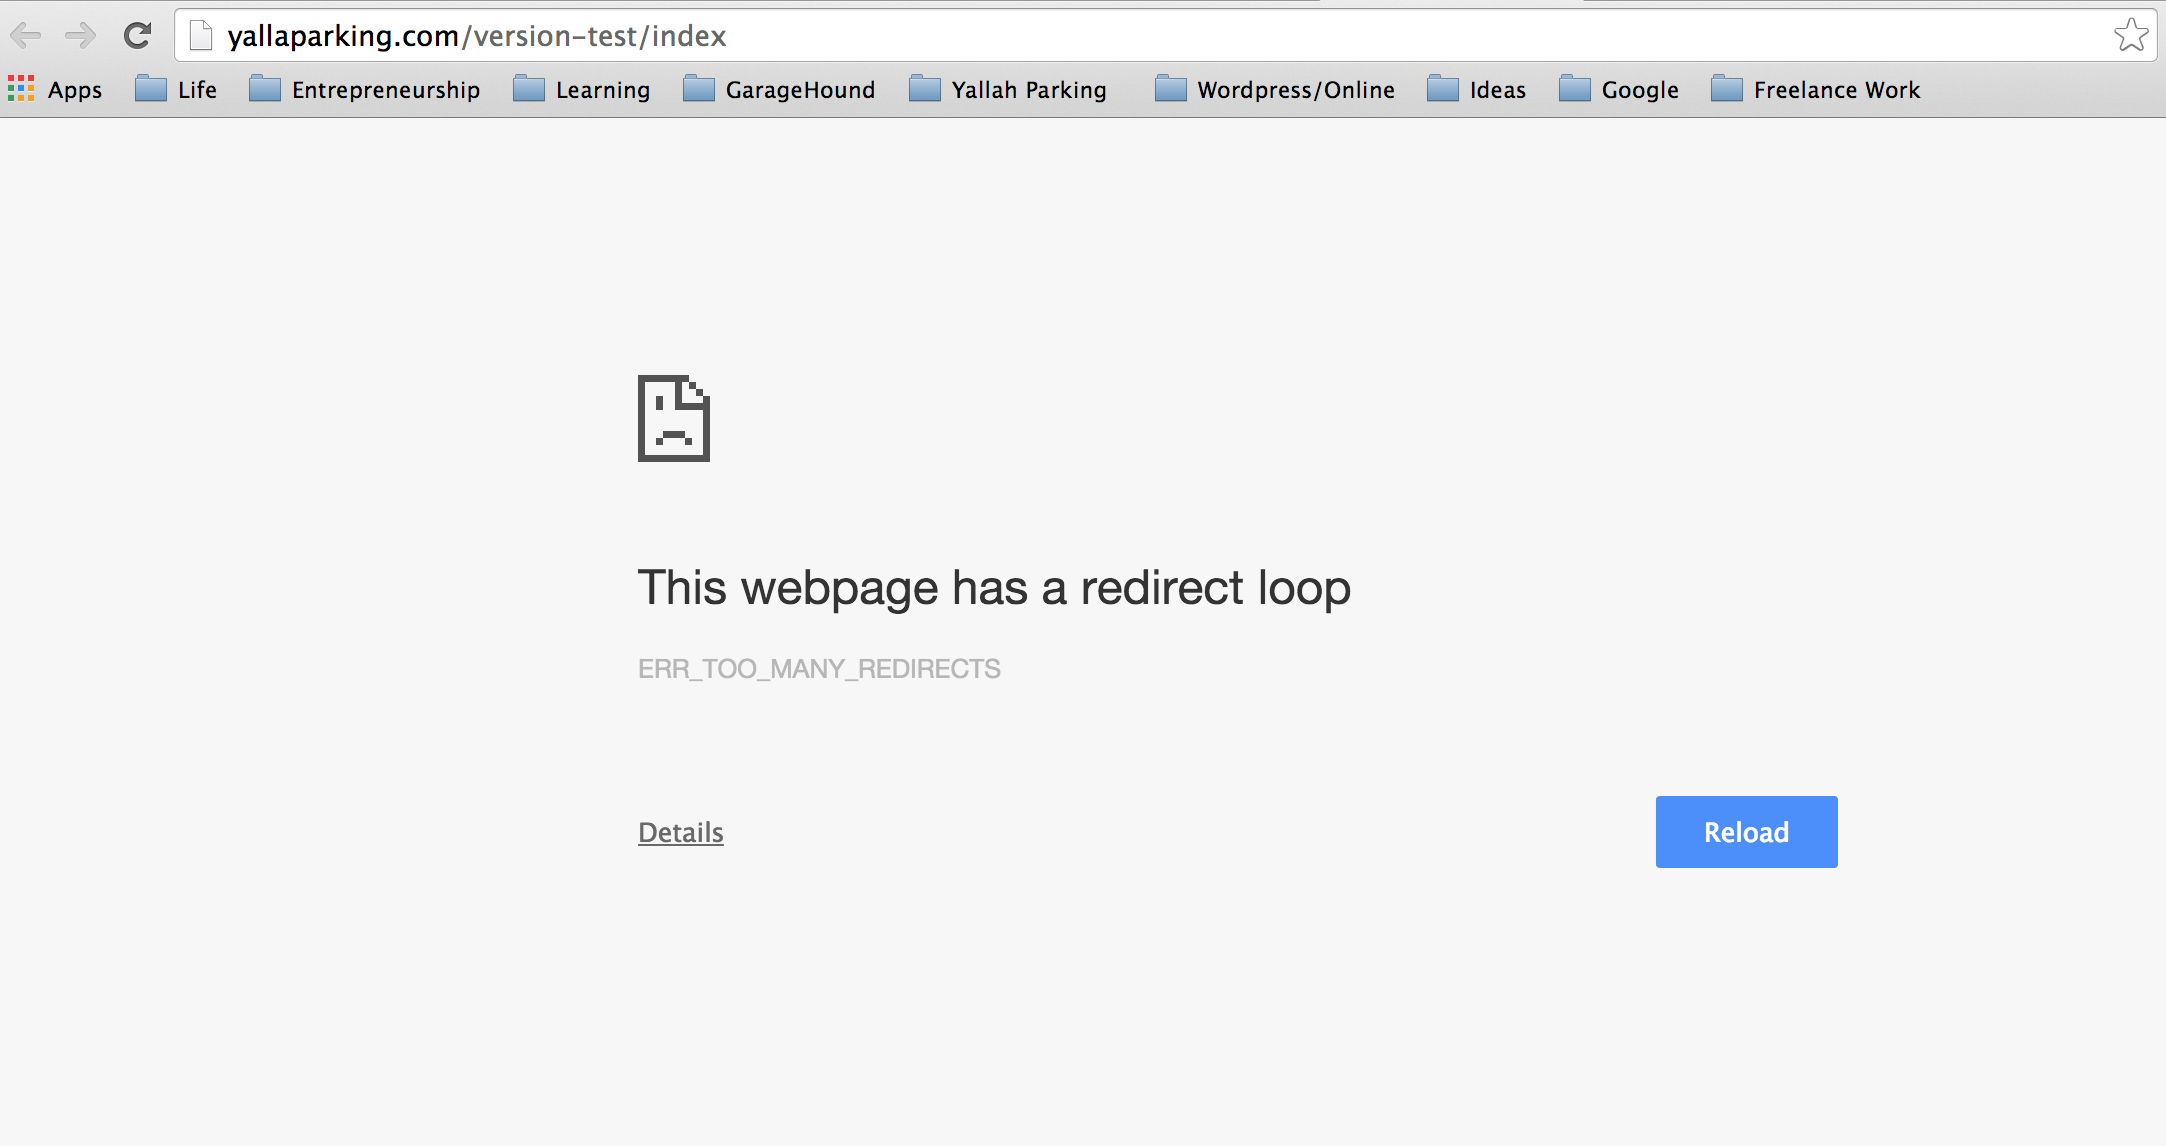Click the page info icon in address bar
This screenshot has height=1146, width=2166.
click(201, 36)
